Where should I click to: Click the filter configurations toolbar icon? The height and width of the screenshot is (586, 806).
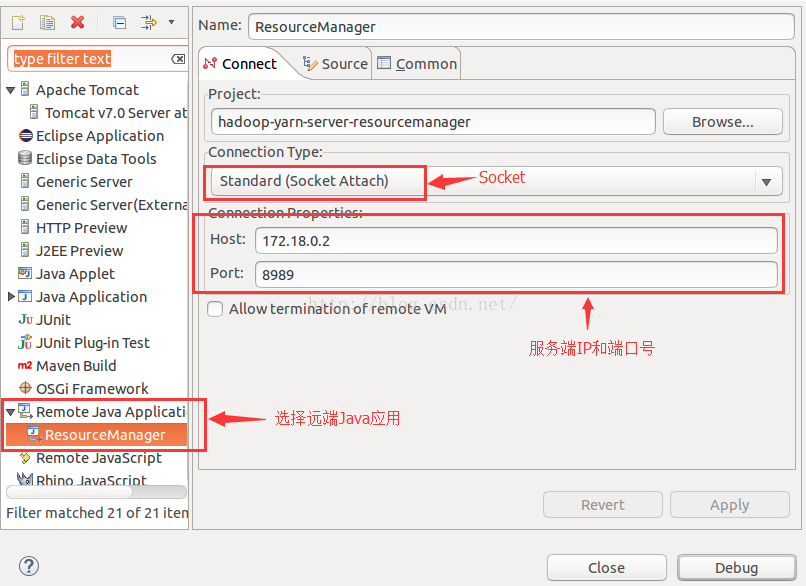[149, 22]
